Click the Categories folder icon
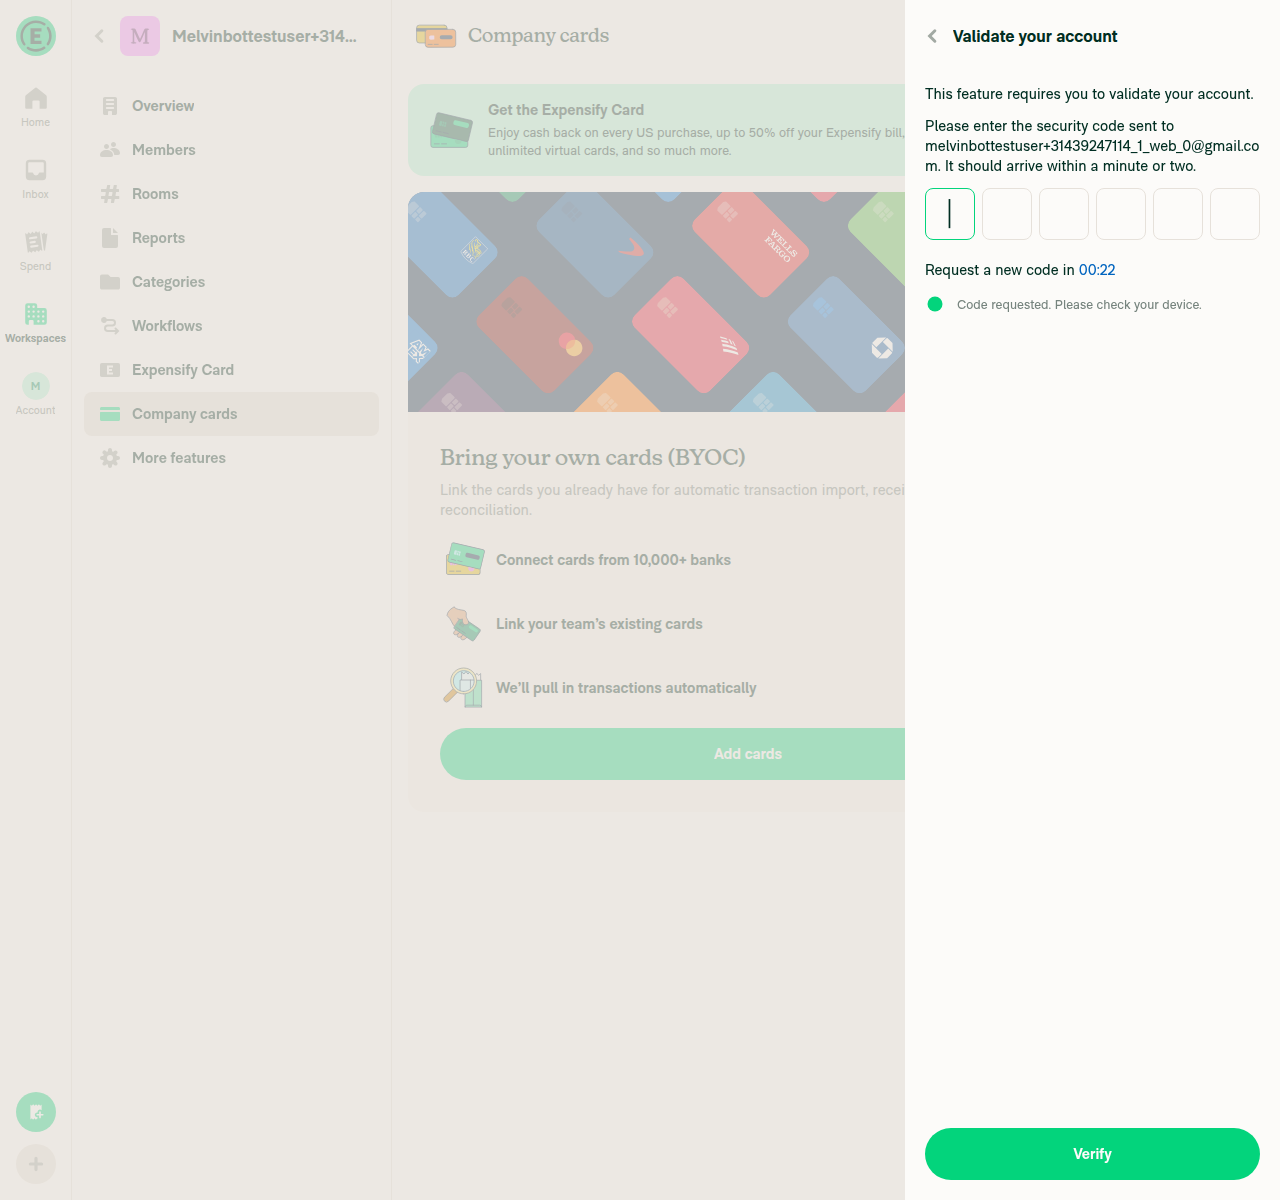 [110, 282]
